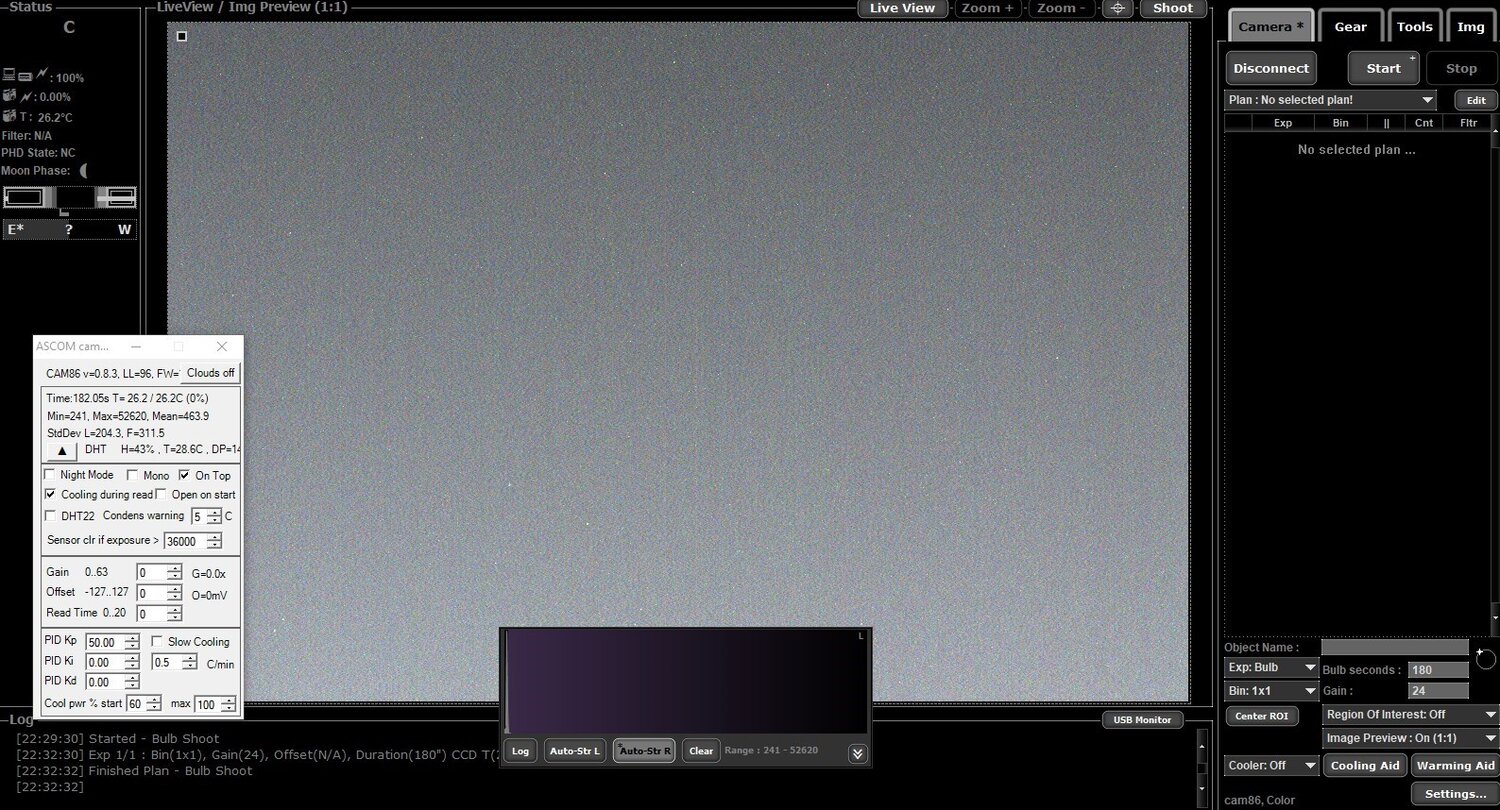The image size is (1500, 810).
Task: Open the Image Preview dropdown
Action: coord(1410,738)
